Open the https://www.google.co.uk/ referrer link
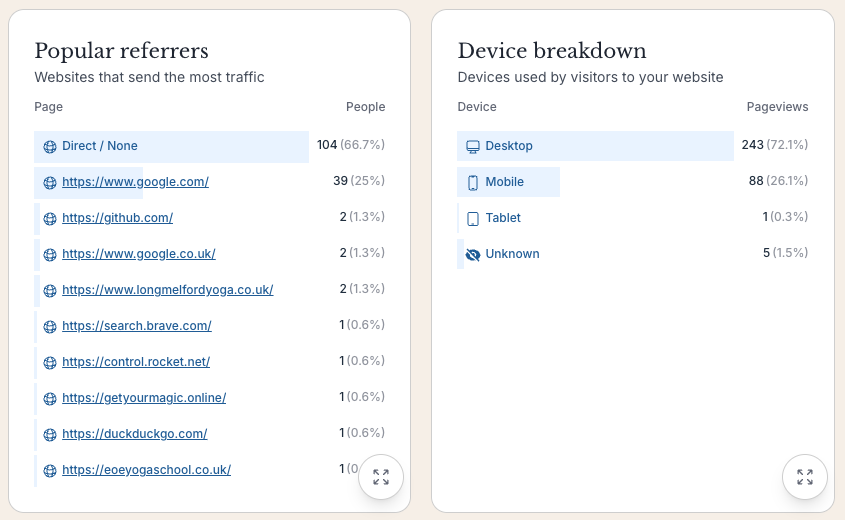Viewport: 845px width, 520px height. click(138, 254)
